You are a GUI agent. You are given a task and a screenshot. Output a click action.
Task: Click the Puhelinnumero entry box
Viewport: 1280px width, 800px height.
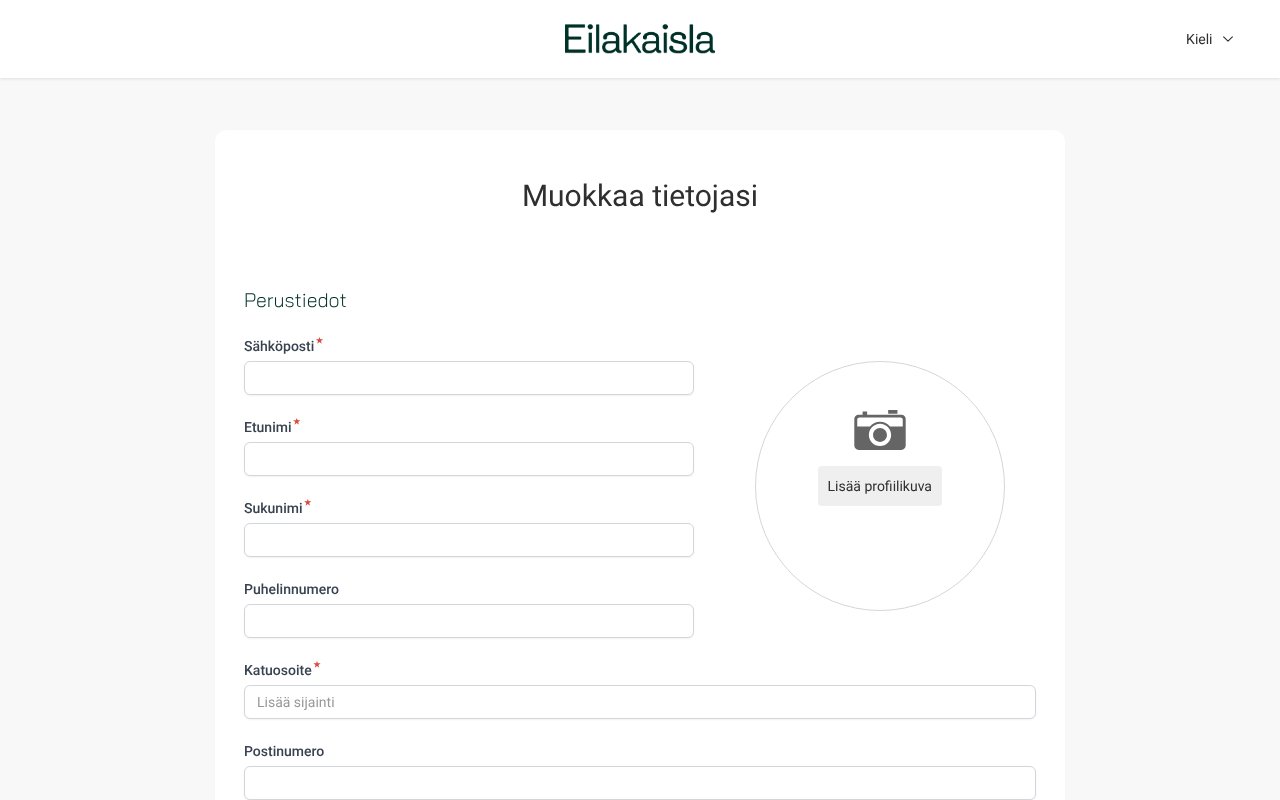click(x=469, y=621)
